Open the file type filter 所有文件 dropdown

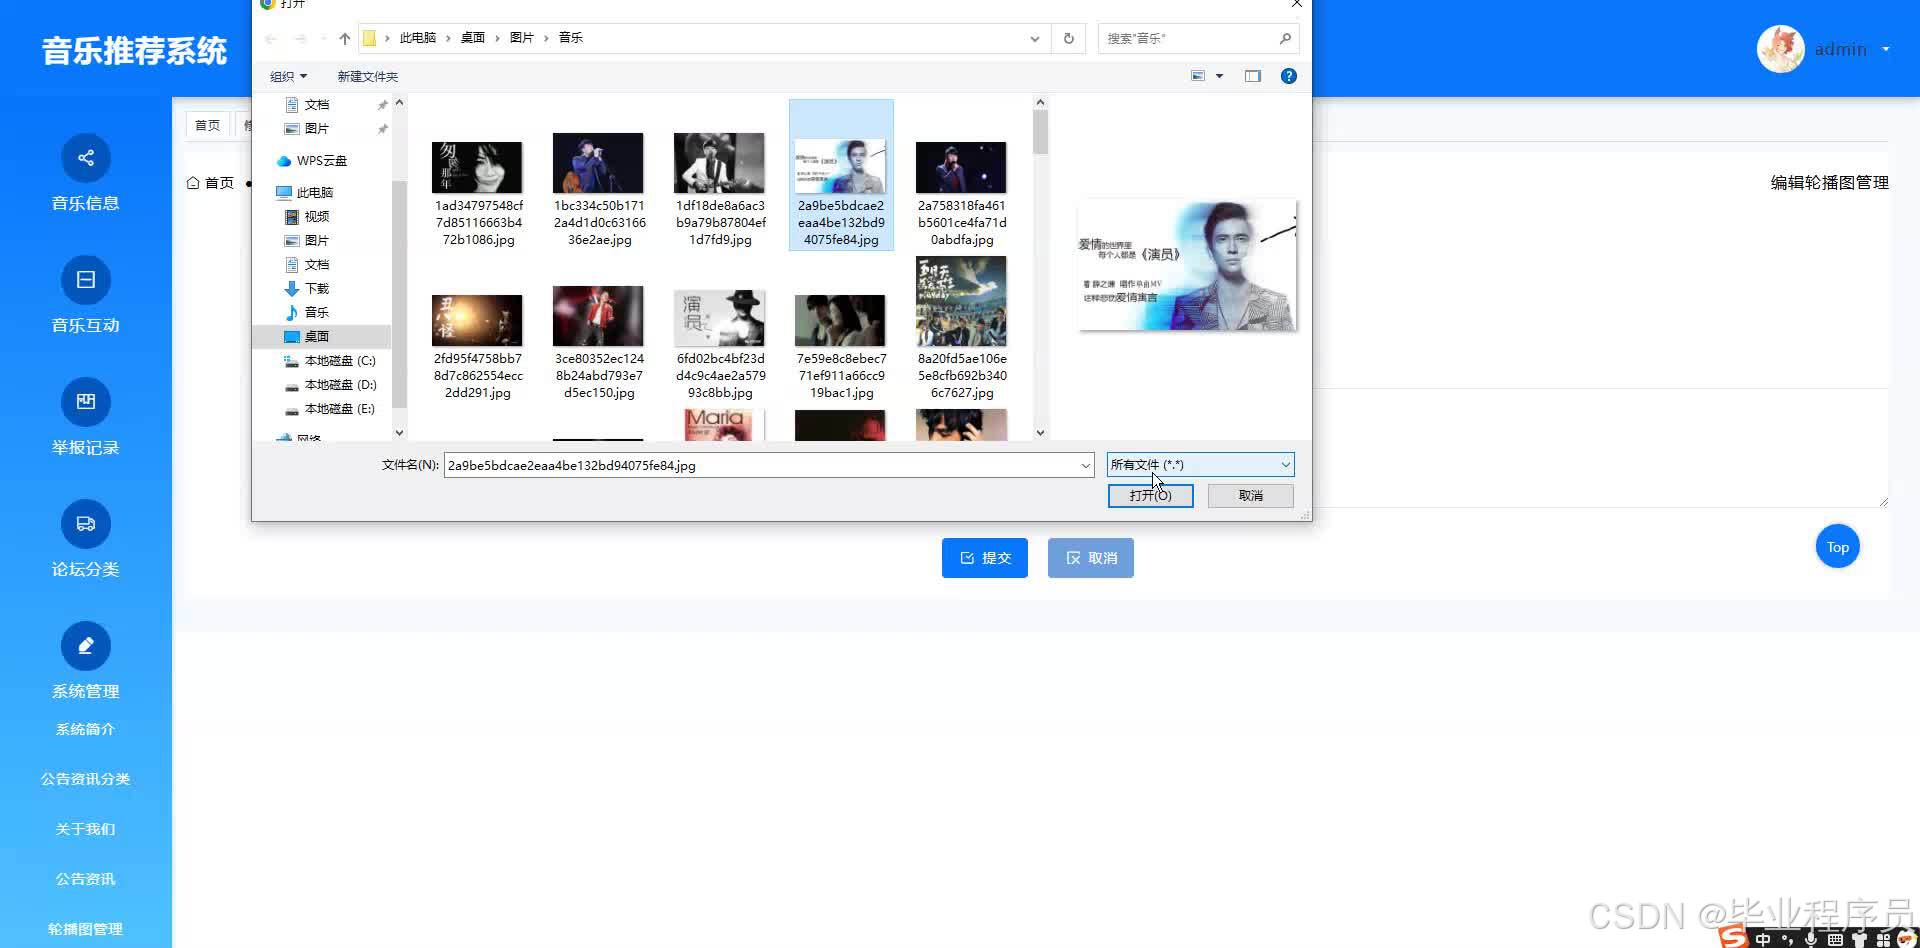coord(1200,465)
